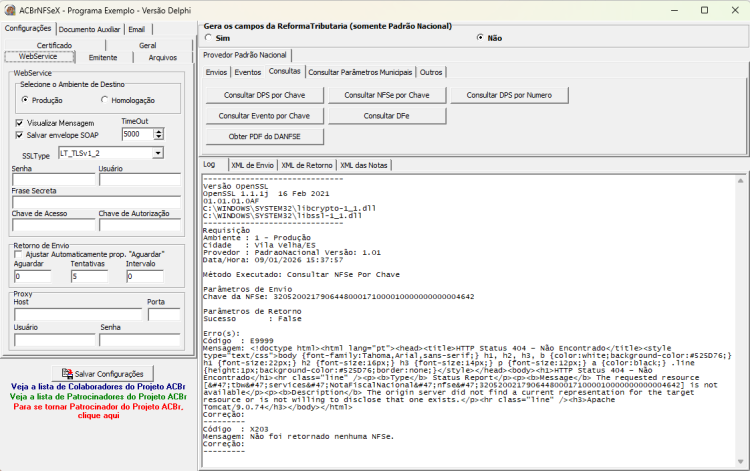Open the Outros tab
Image resolution: width=750 pixels, height=471 pixels.
click(431, 72)
